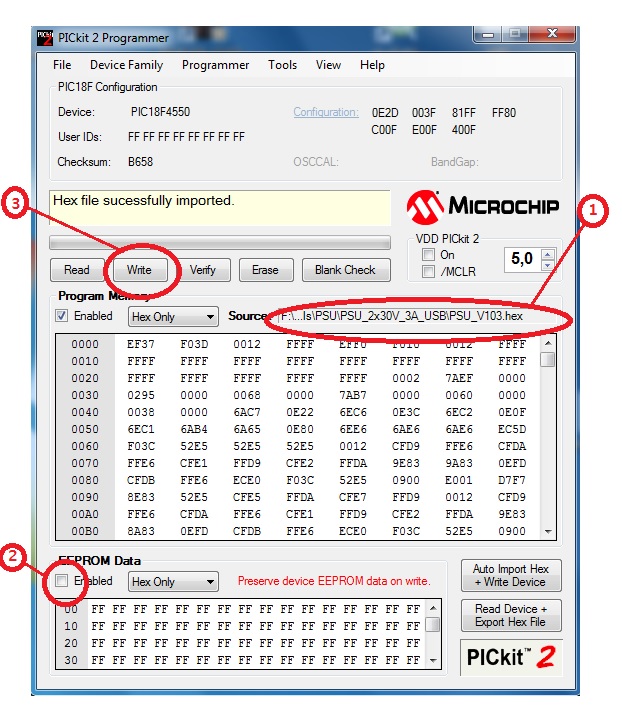Click program memory cell 7AEF
The height and width of the screenshot is (720, 622).
coord(459,378)
